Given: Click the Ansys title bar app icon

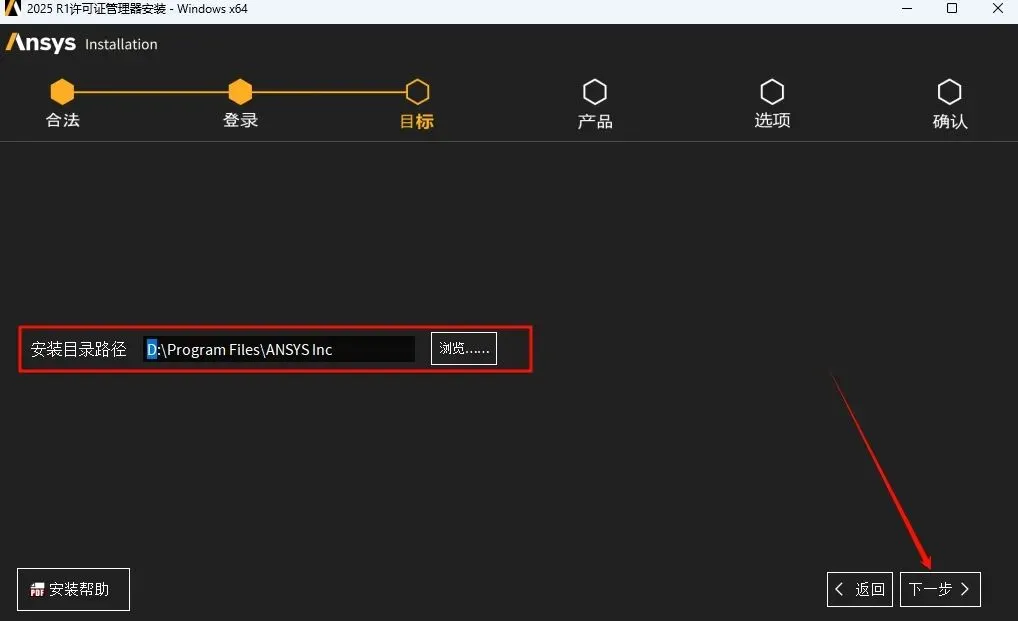Looking at the screenshot, I should (x=12, y=8).
